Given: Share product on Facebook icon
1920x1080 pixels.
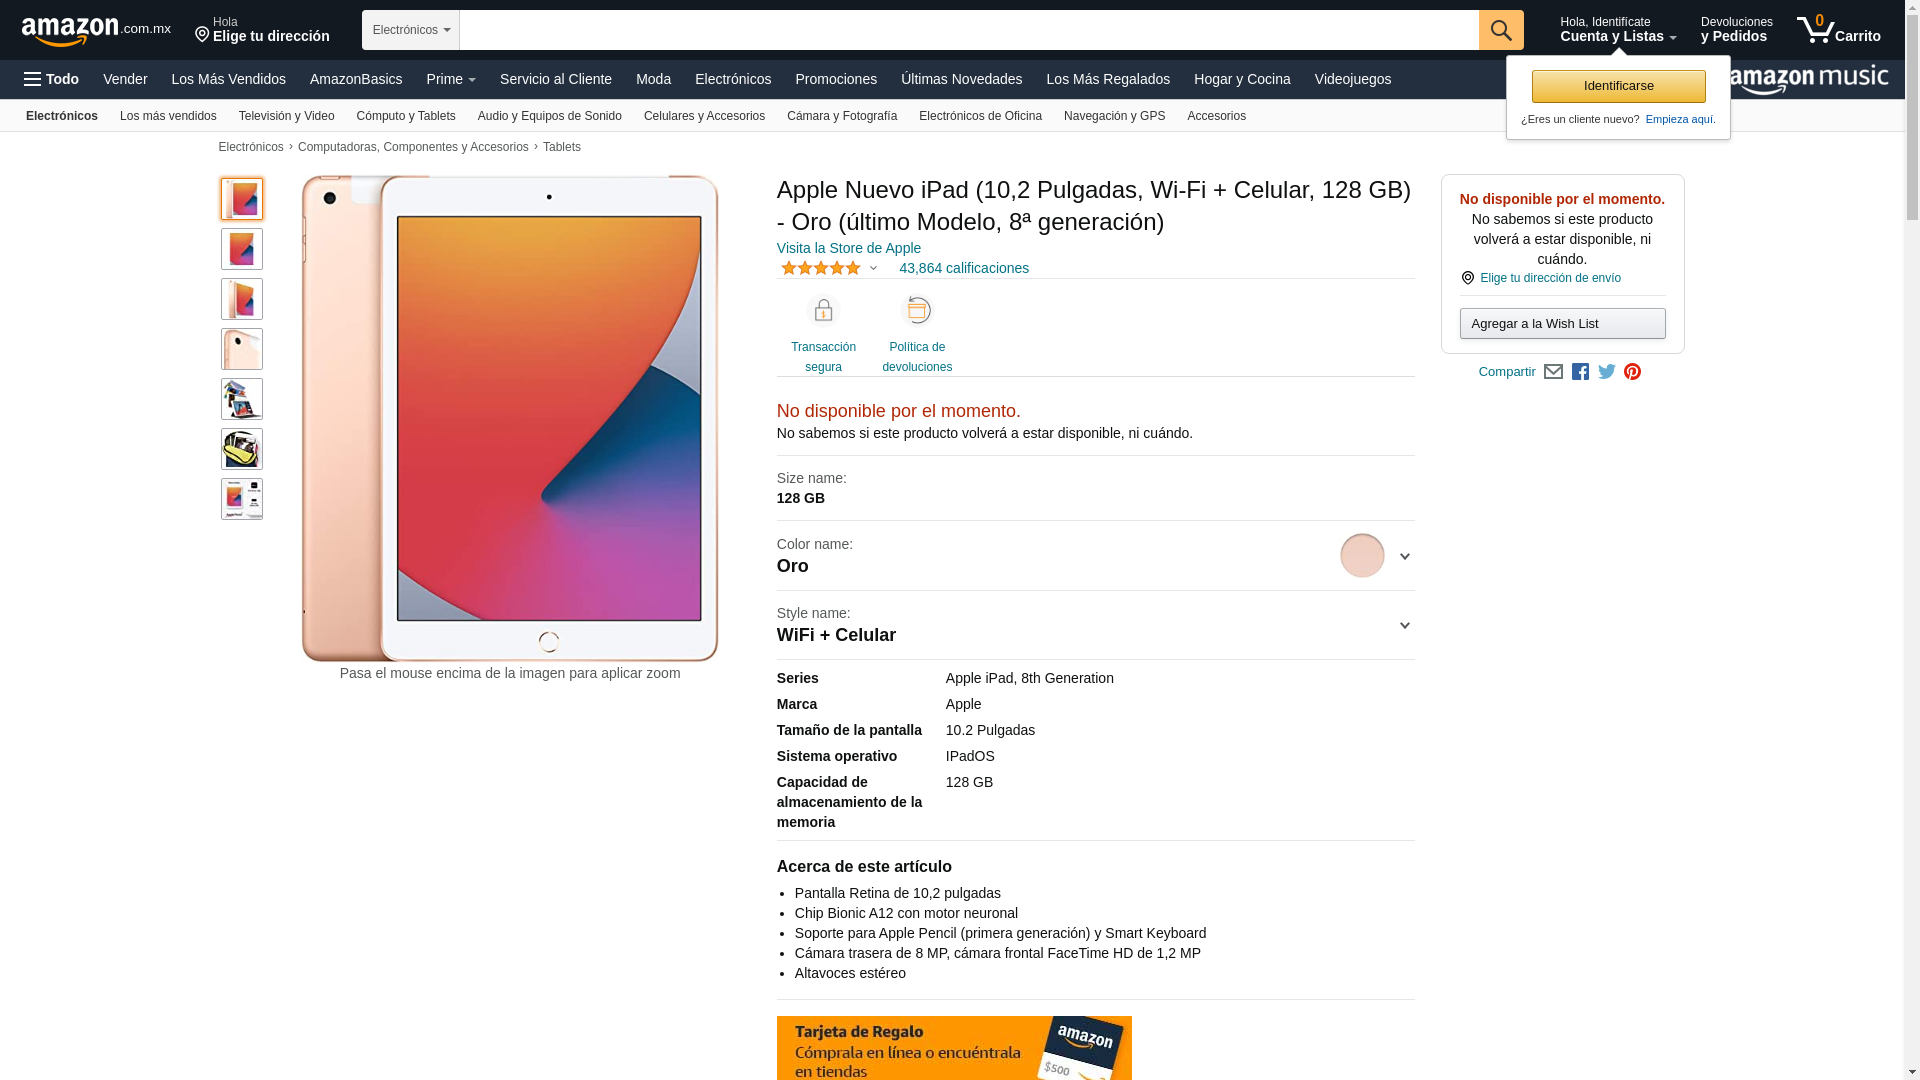Looking at the screenshot, I should pyautogui.click(x=1580, y=372).
